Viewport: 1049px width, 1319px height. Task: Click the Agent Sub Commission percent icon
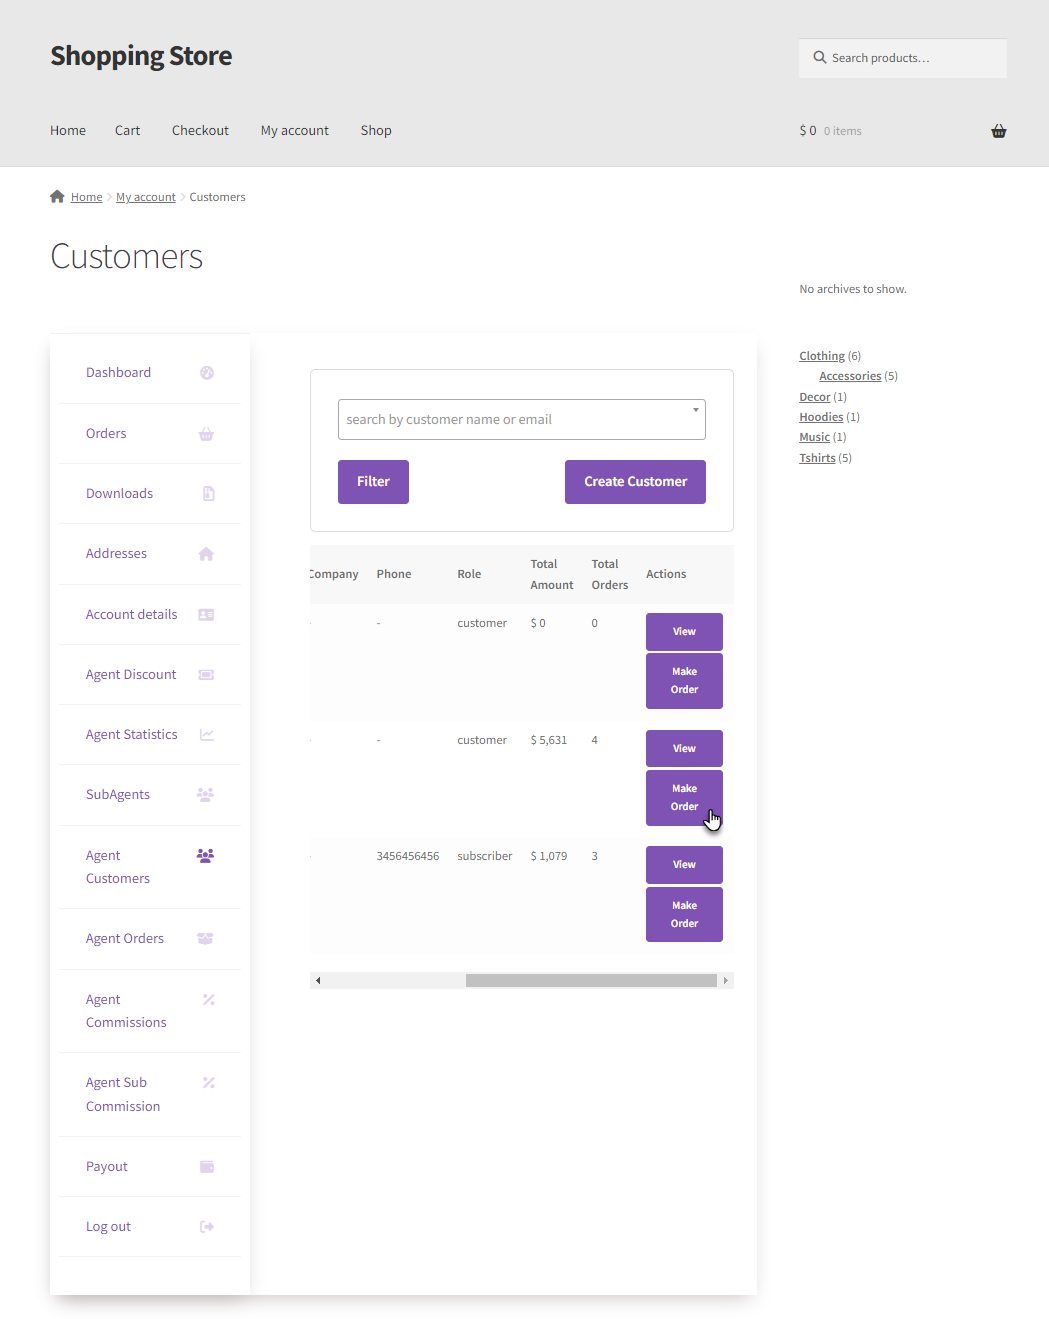[208, 1083]
